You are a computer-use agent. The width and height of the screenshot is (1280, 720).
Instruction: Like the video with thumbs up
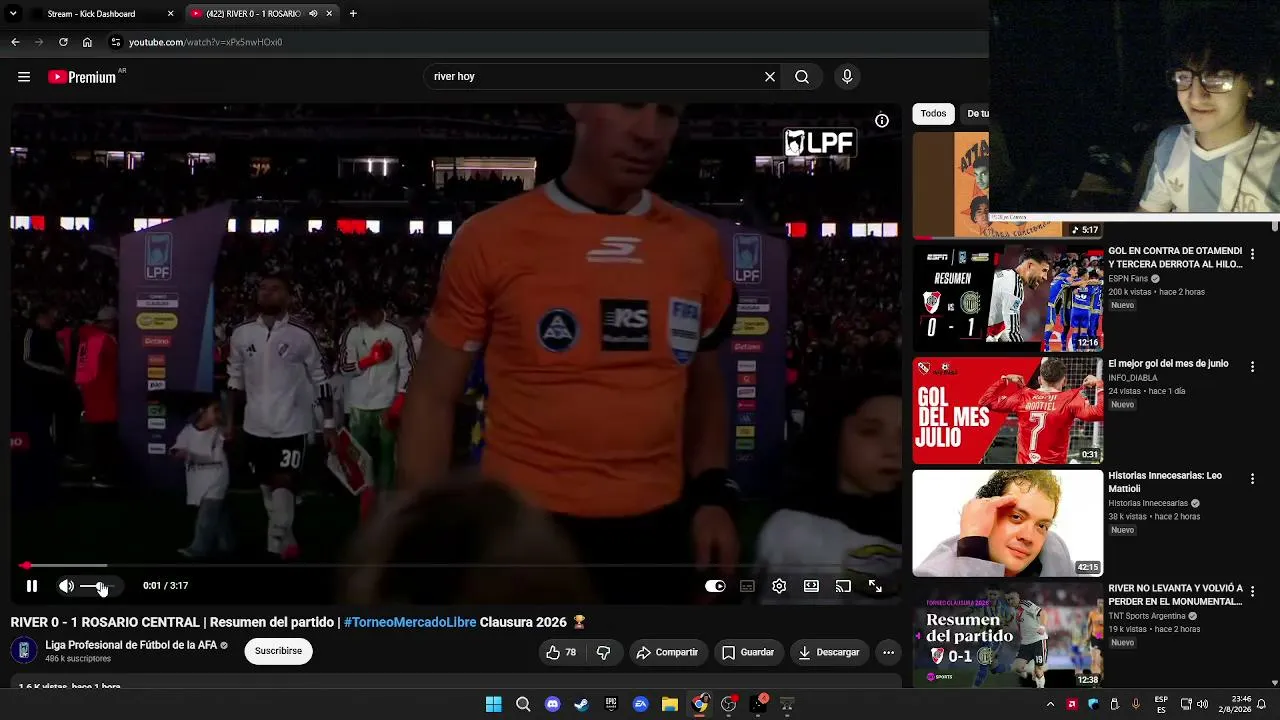click(561, 652)
